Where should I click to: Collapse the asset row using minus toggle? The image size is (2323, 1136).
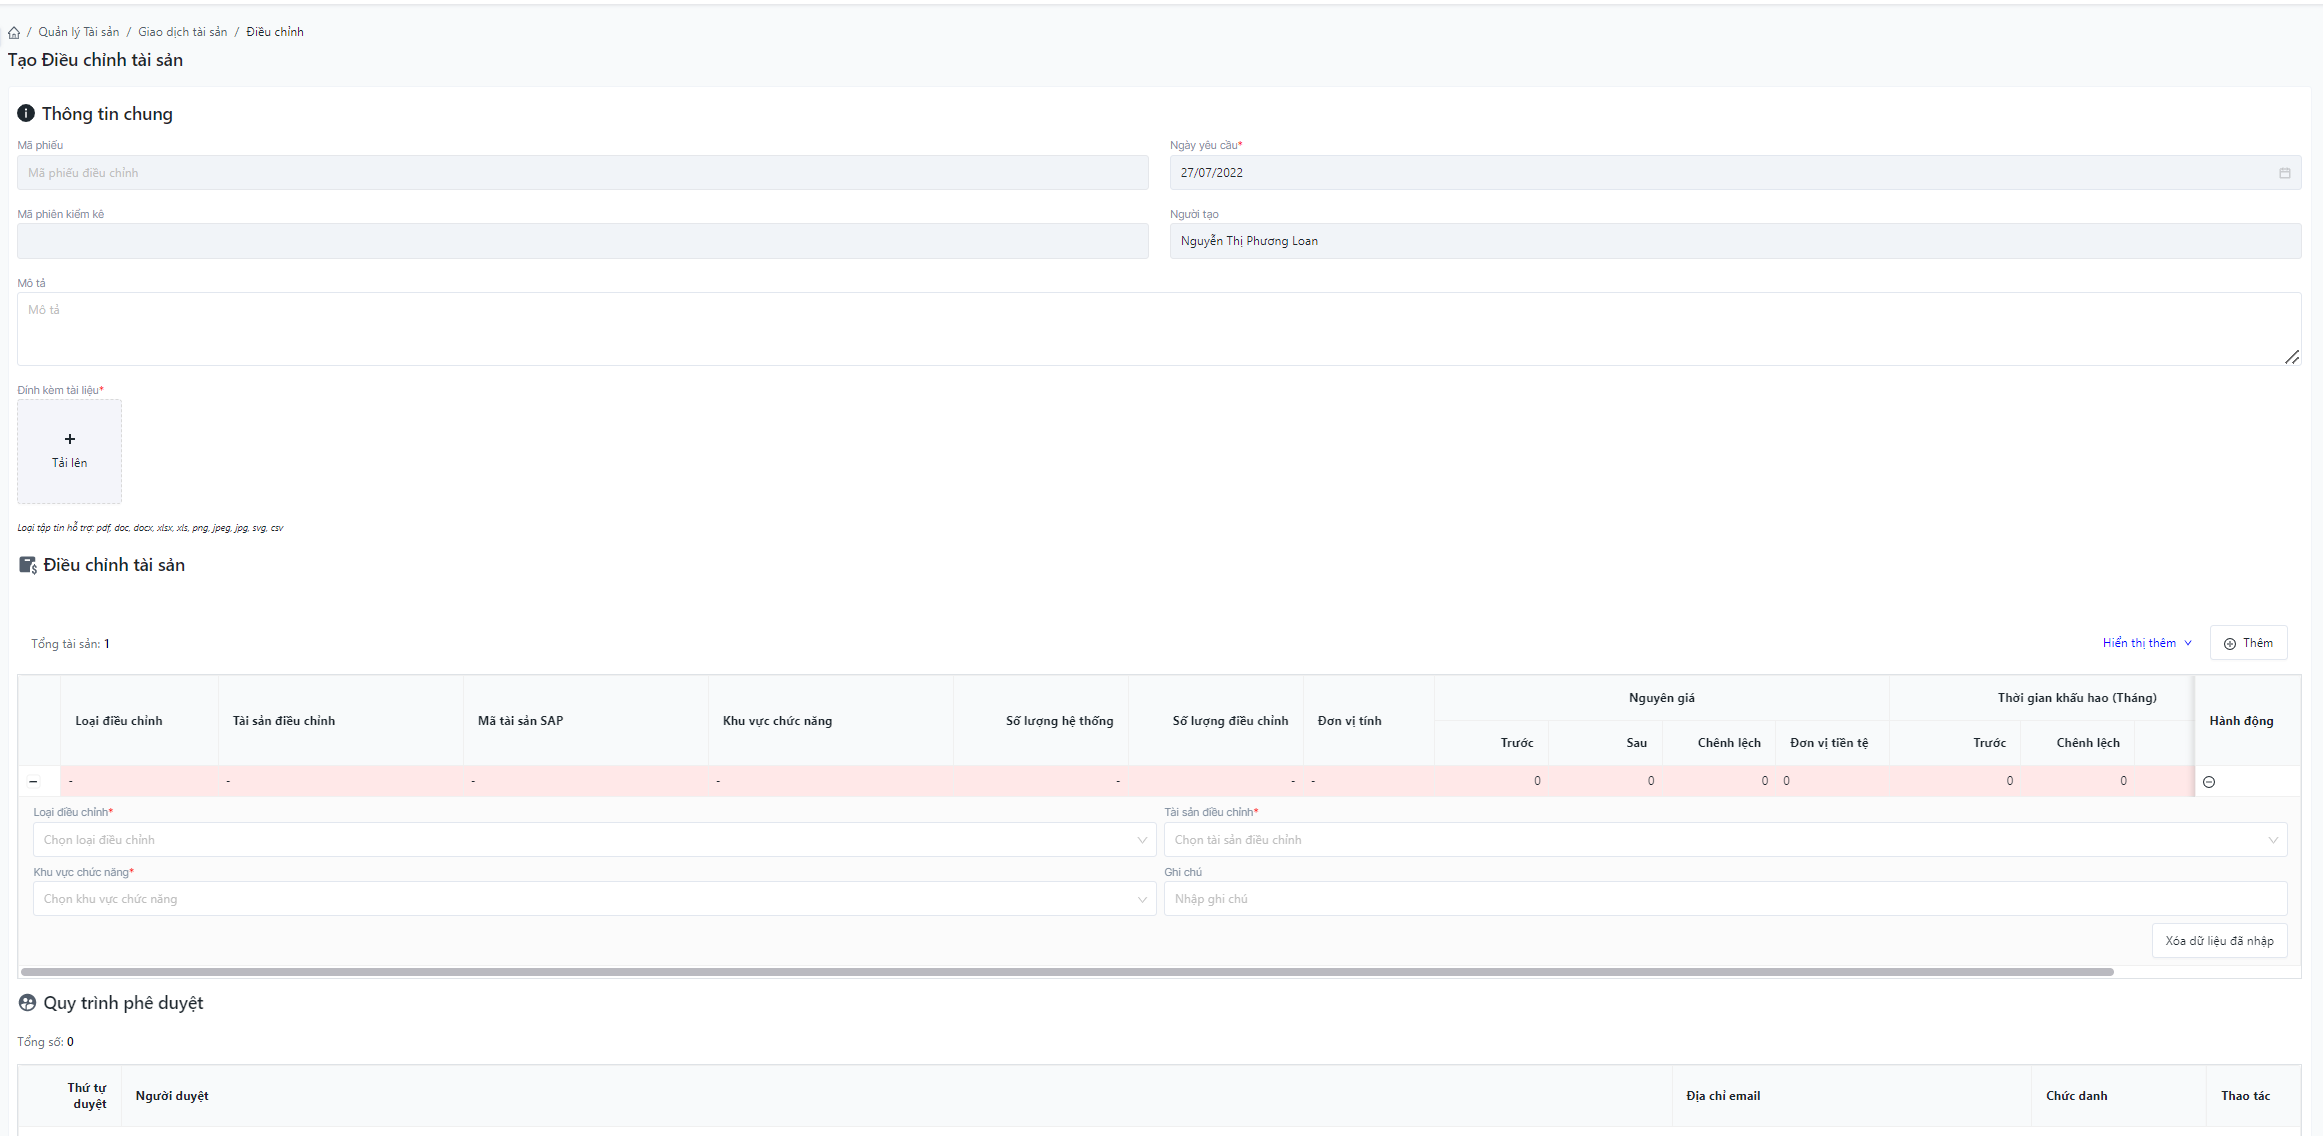tap(34, 781)
